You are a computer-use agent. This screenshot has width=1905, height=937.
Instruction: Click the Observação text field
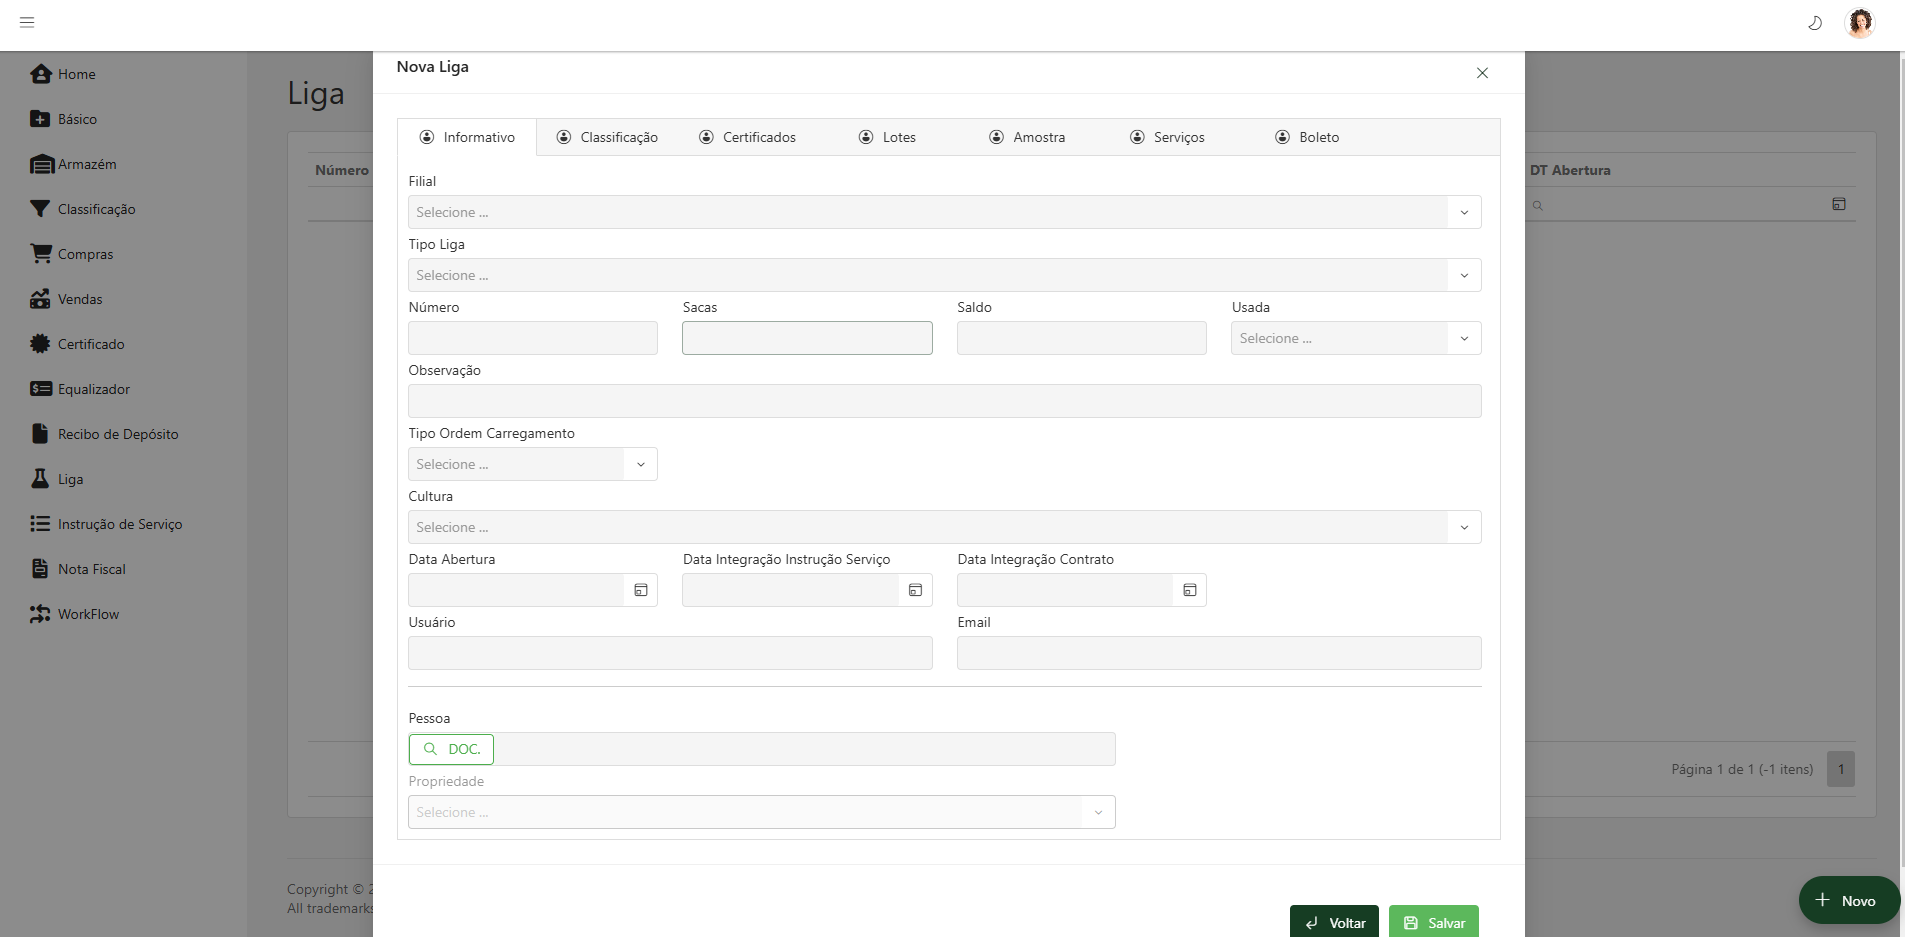point(944,401)
